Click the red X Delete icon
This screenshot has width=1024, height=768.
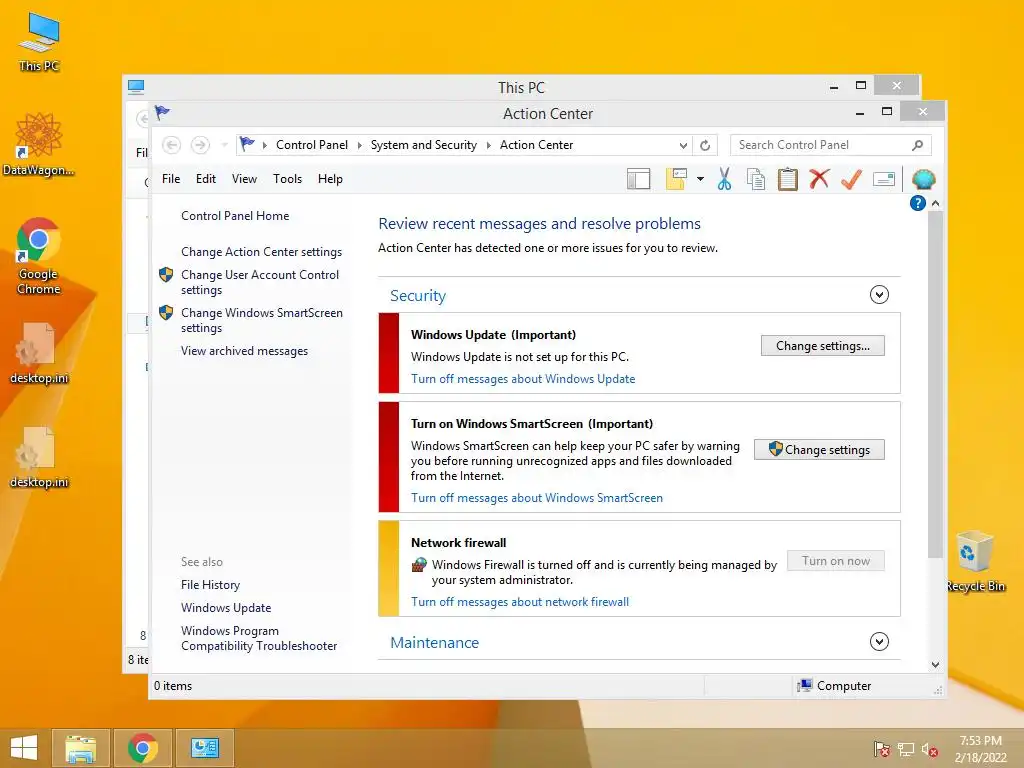point(819,178)
